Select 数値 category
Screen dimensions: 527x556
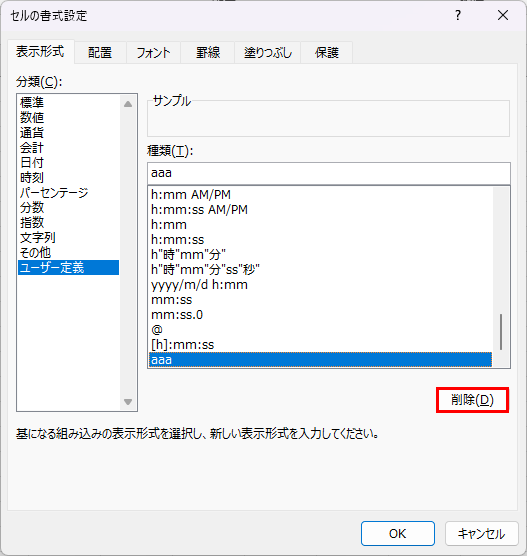pos(68,117)
